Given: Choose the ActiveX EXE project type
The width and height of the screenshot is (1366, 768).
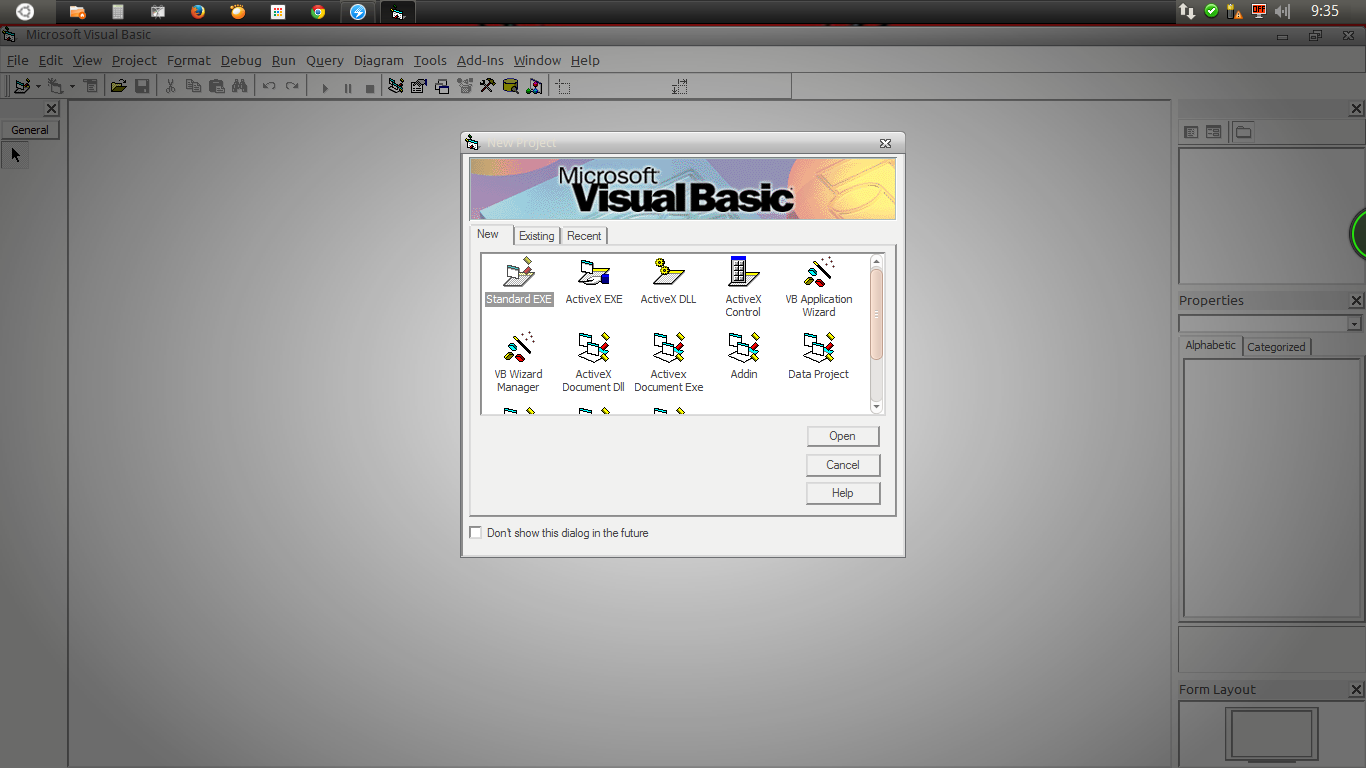Looking at the screenshot, I should [594, 281].
